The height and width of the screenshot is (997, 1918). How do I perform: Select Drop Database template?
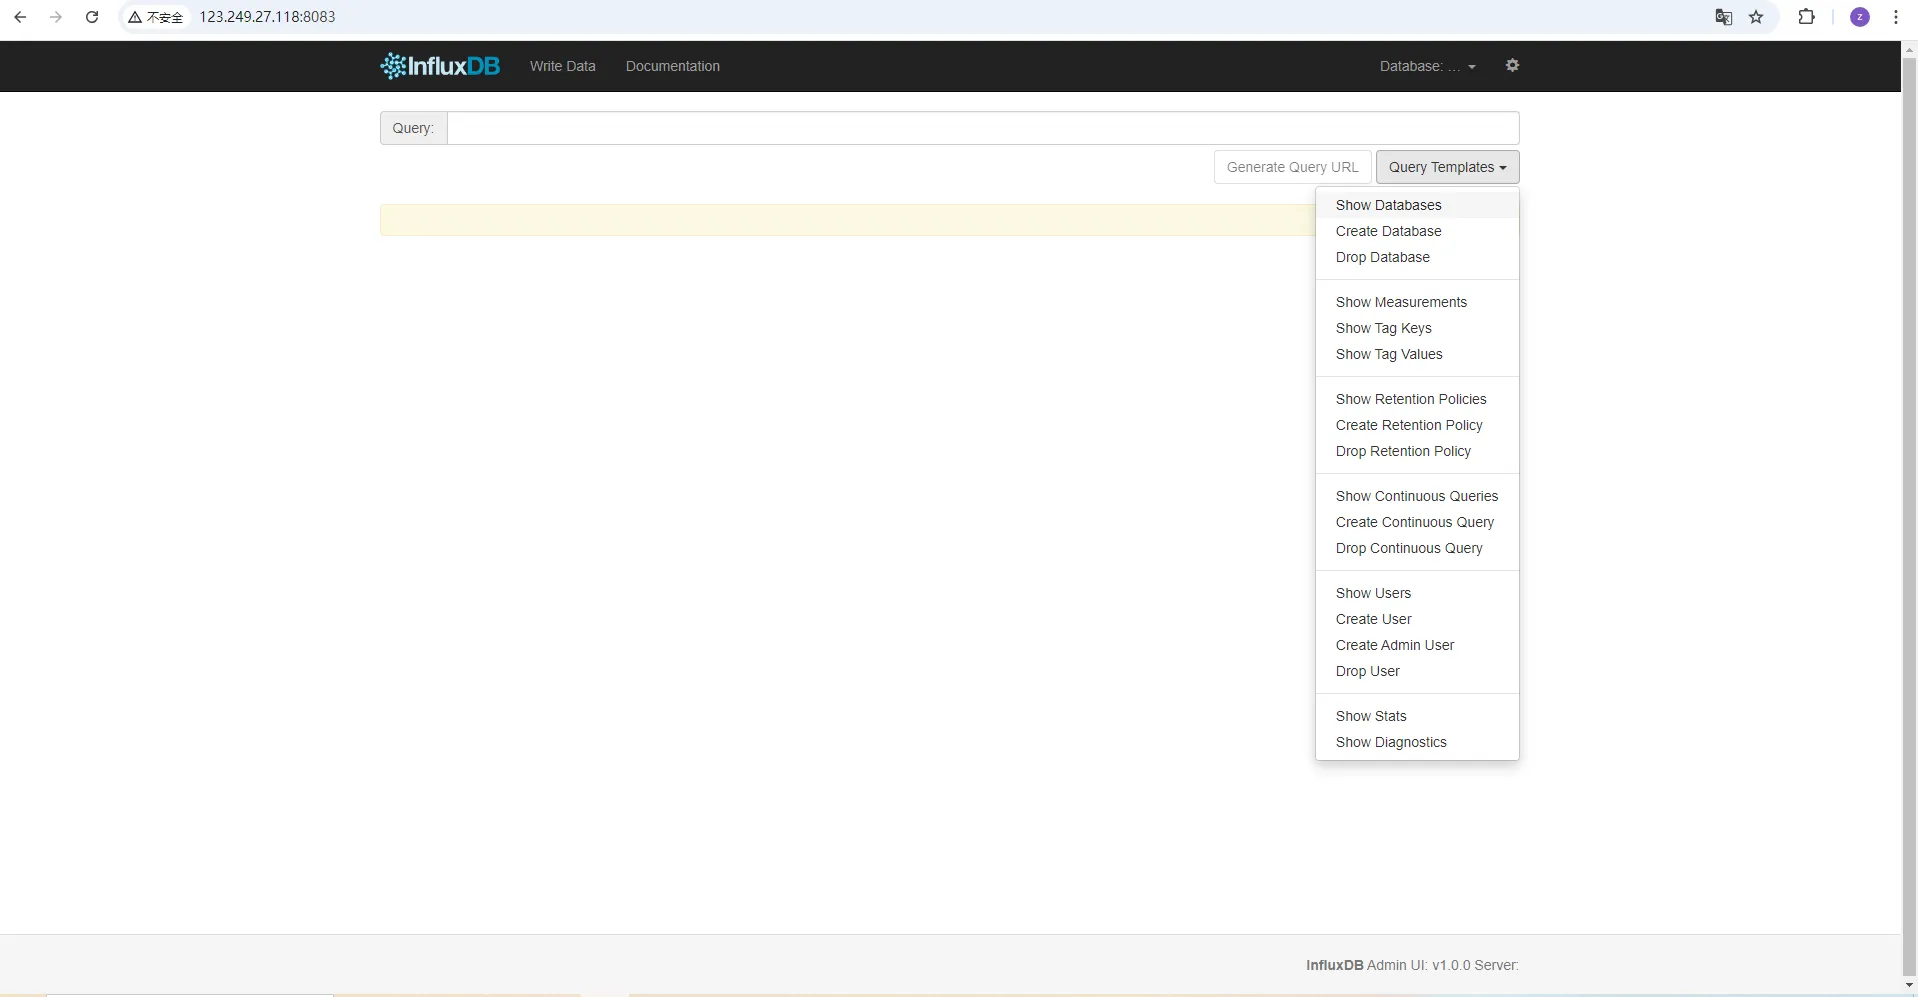click(x=1417, y=257)
